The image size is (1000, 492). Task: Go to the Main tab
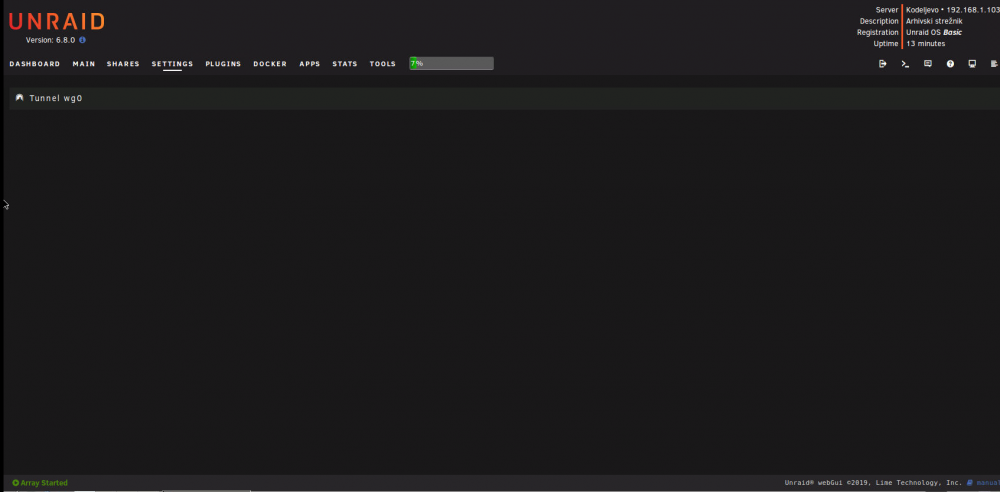(x=84, y=64)
